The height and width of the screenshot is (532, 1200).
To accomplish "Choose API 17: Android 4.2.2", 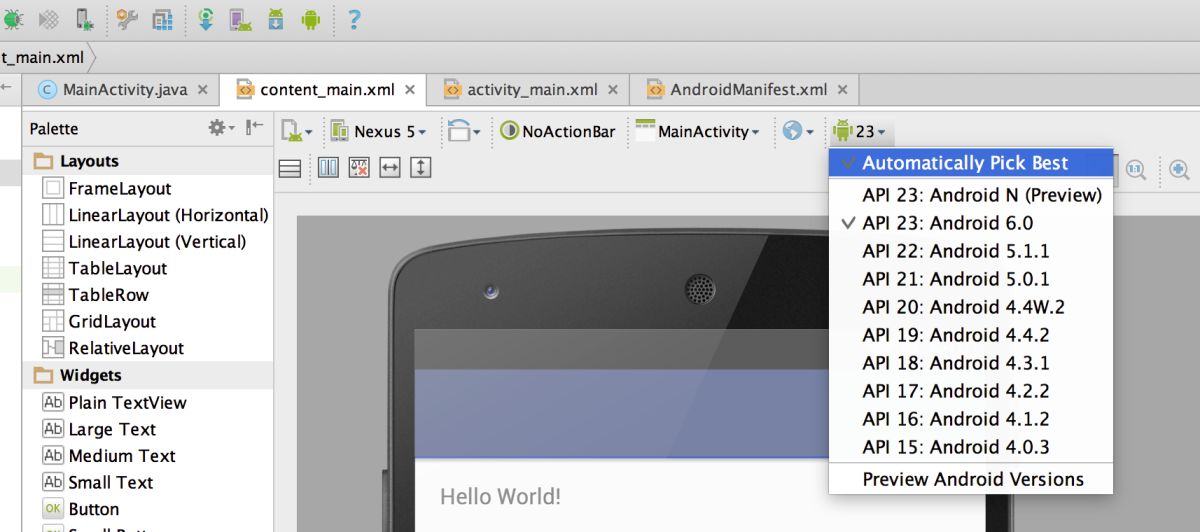I will pyautogui.click(x=970, y=391).
